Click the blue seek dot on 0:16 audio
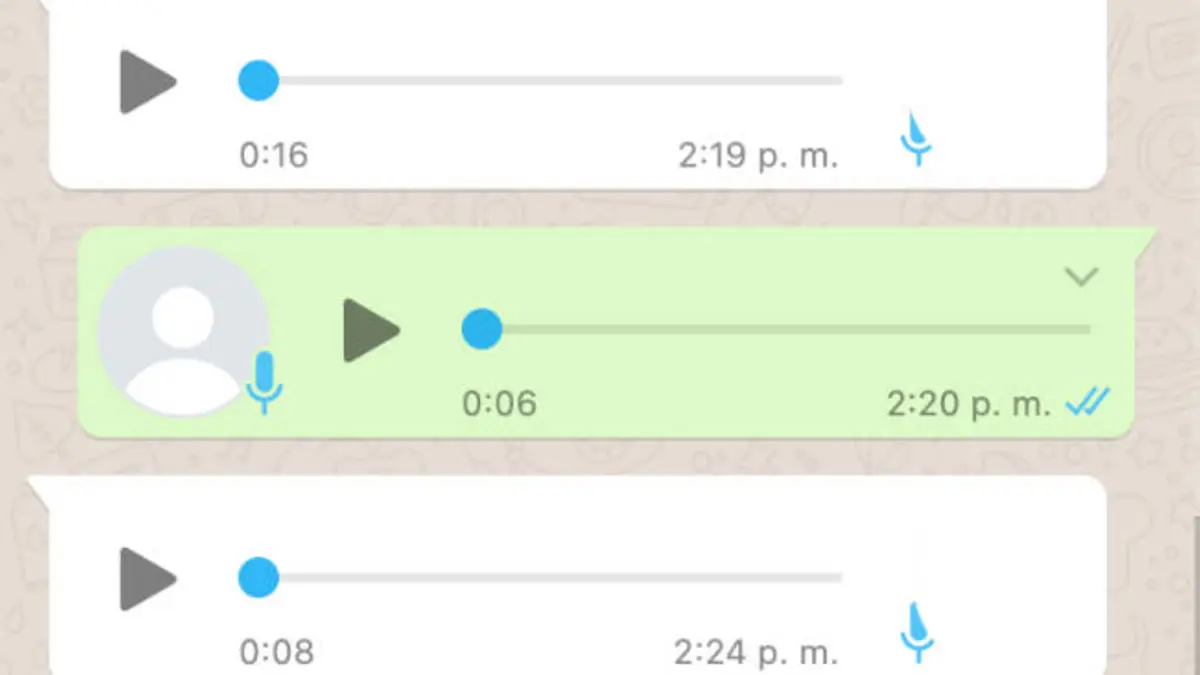The width and height of the screenshot is (1200, 675). click(x=258, y=80)
